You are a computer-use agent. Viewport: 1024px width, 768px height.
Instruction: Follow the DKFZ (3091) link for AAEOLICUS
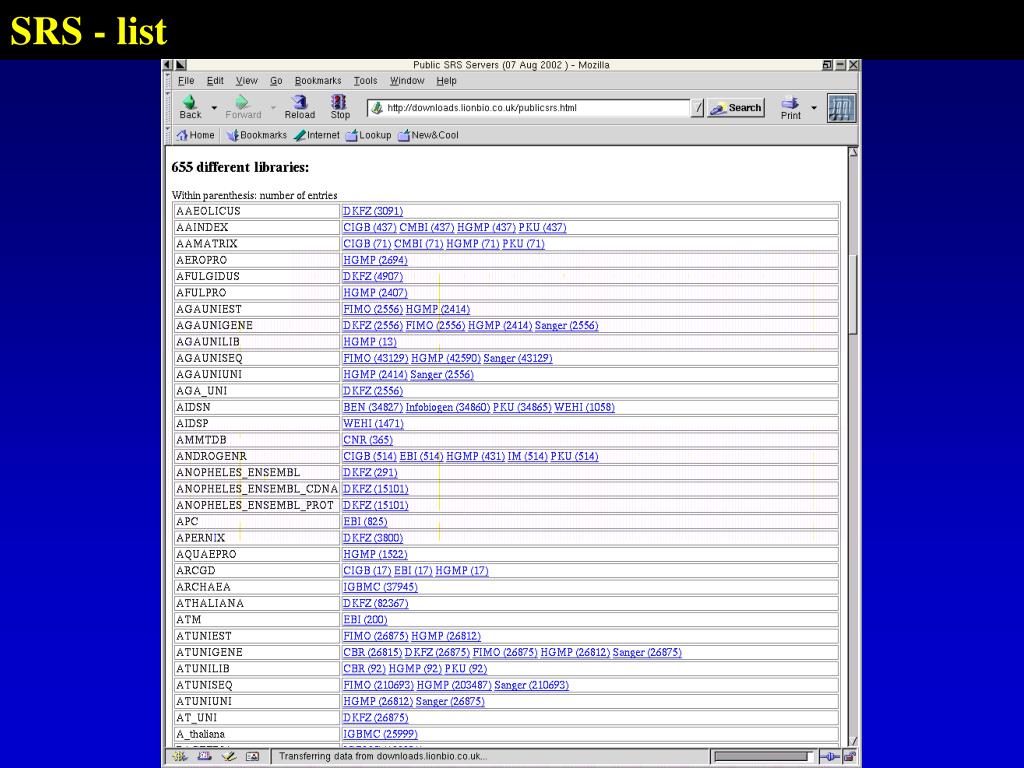tap(373, 211)
